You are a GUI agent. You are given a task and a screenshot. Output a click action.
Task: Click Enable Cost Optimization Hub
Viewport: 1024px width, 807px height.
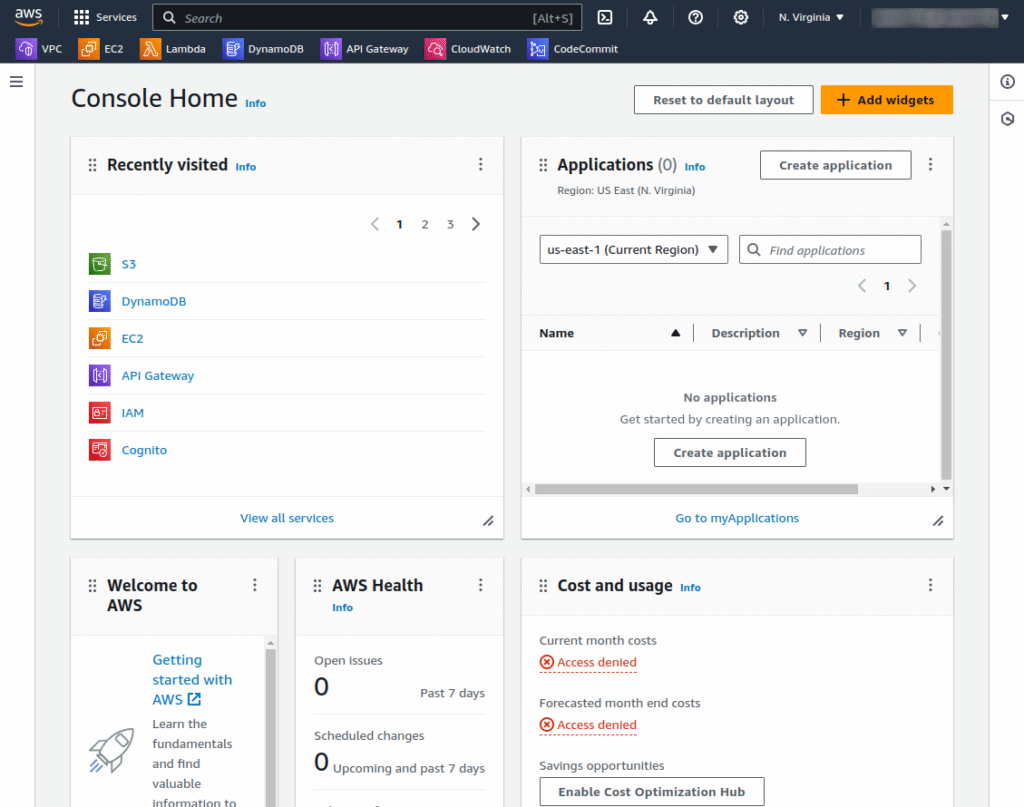tap(652, 791)
